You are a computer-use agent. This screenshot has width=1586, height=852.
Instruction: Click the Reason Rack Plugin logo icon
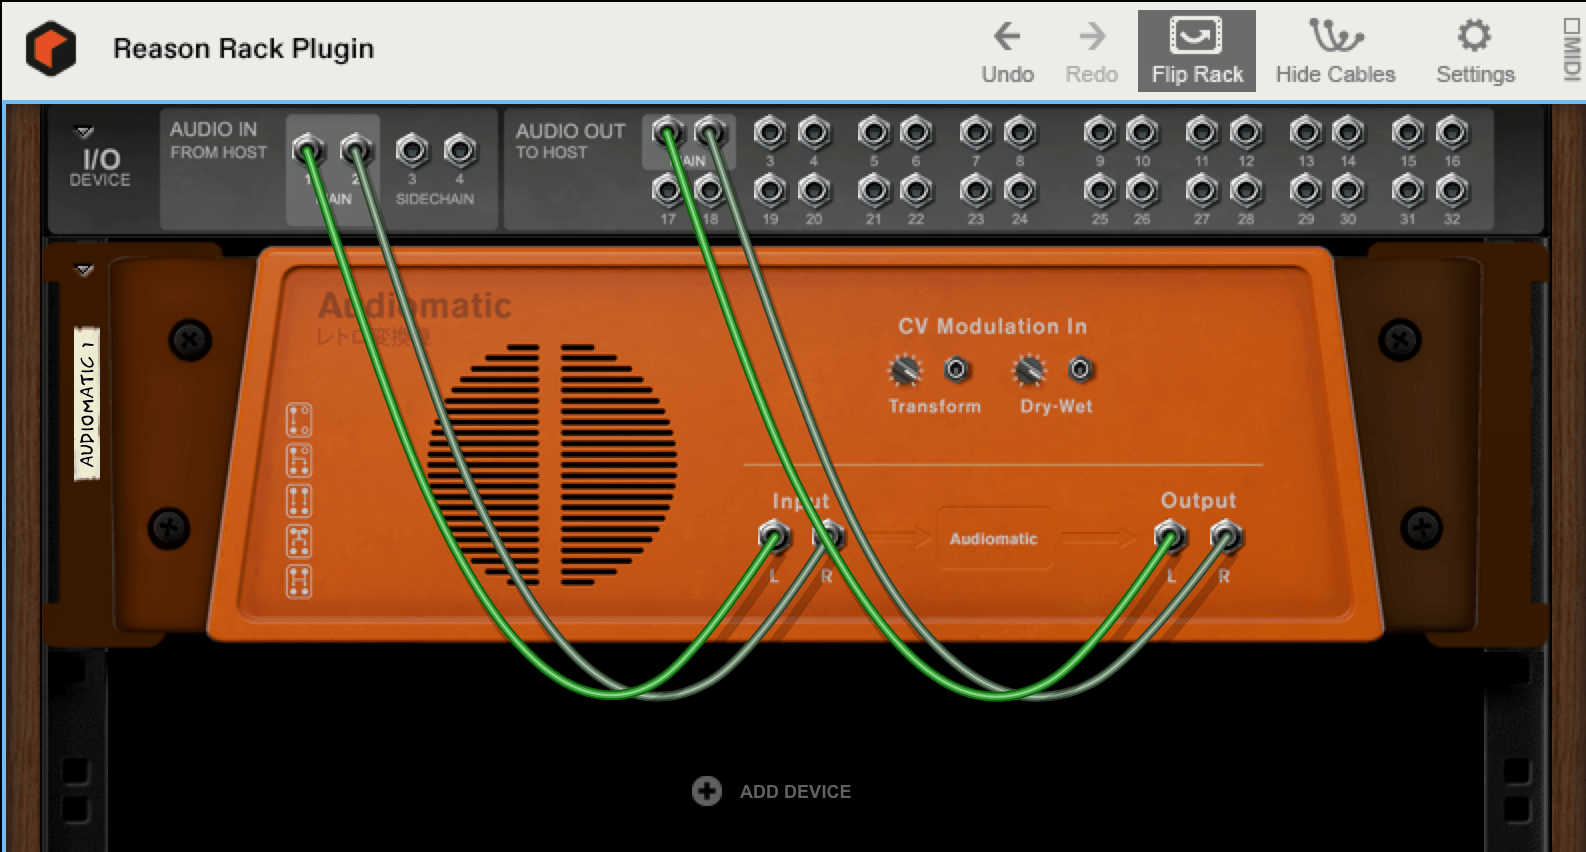tap(51, 48)
